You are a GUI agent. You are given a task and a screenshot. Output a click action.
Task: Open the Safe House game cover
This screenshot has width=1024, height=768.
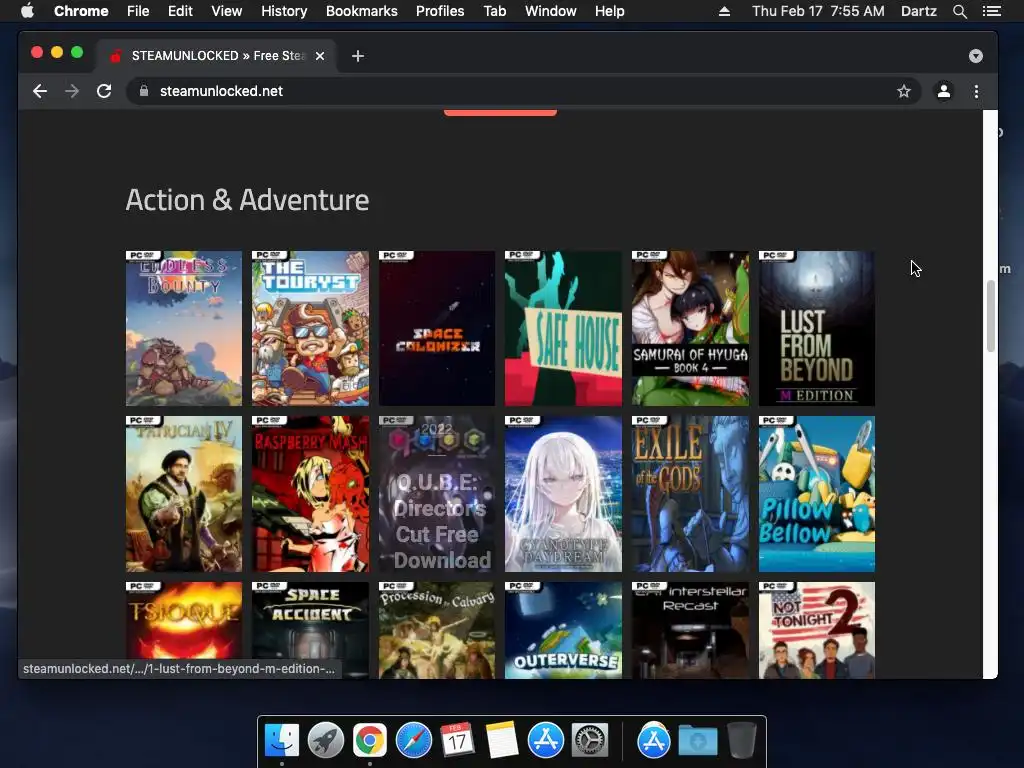click(x=563, y=328)
